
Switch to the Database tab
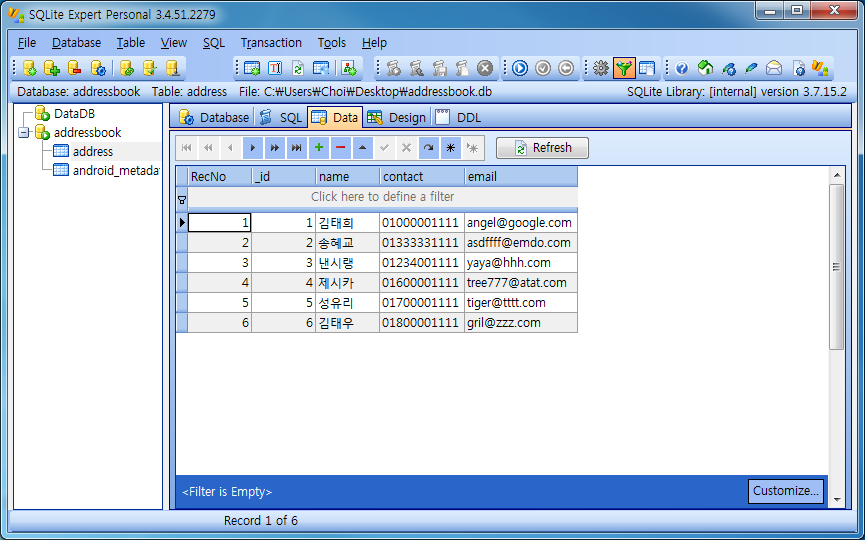click(214, 117)
